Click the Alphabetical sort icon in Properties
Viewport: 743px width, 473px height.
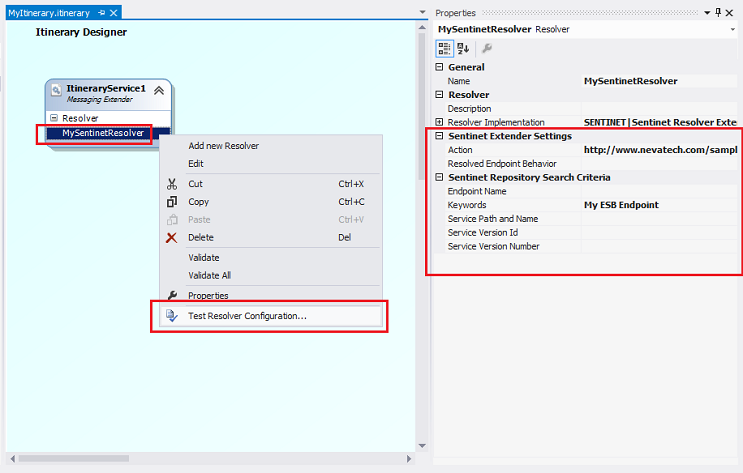pos(463,47)
